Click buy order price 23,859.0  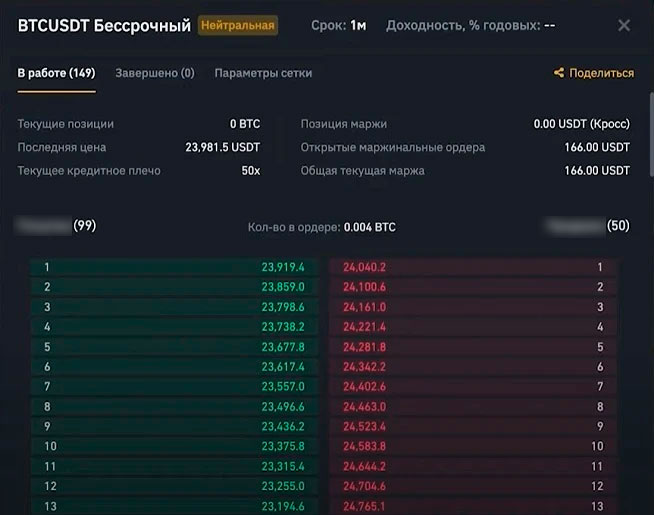(283, 287)
